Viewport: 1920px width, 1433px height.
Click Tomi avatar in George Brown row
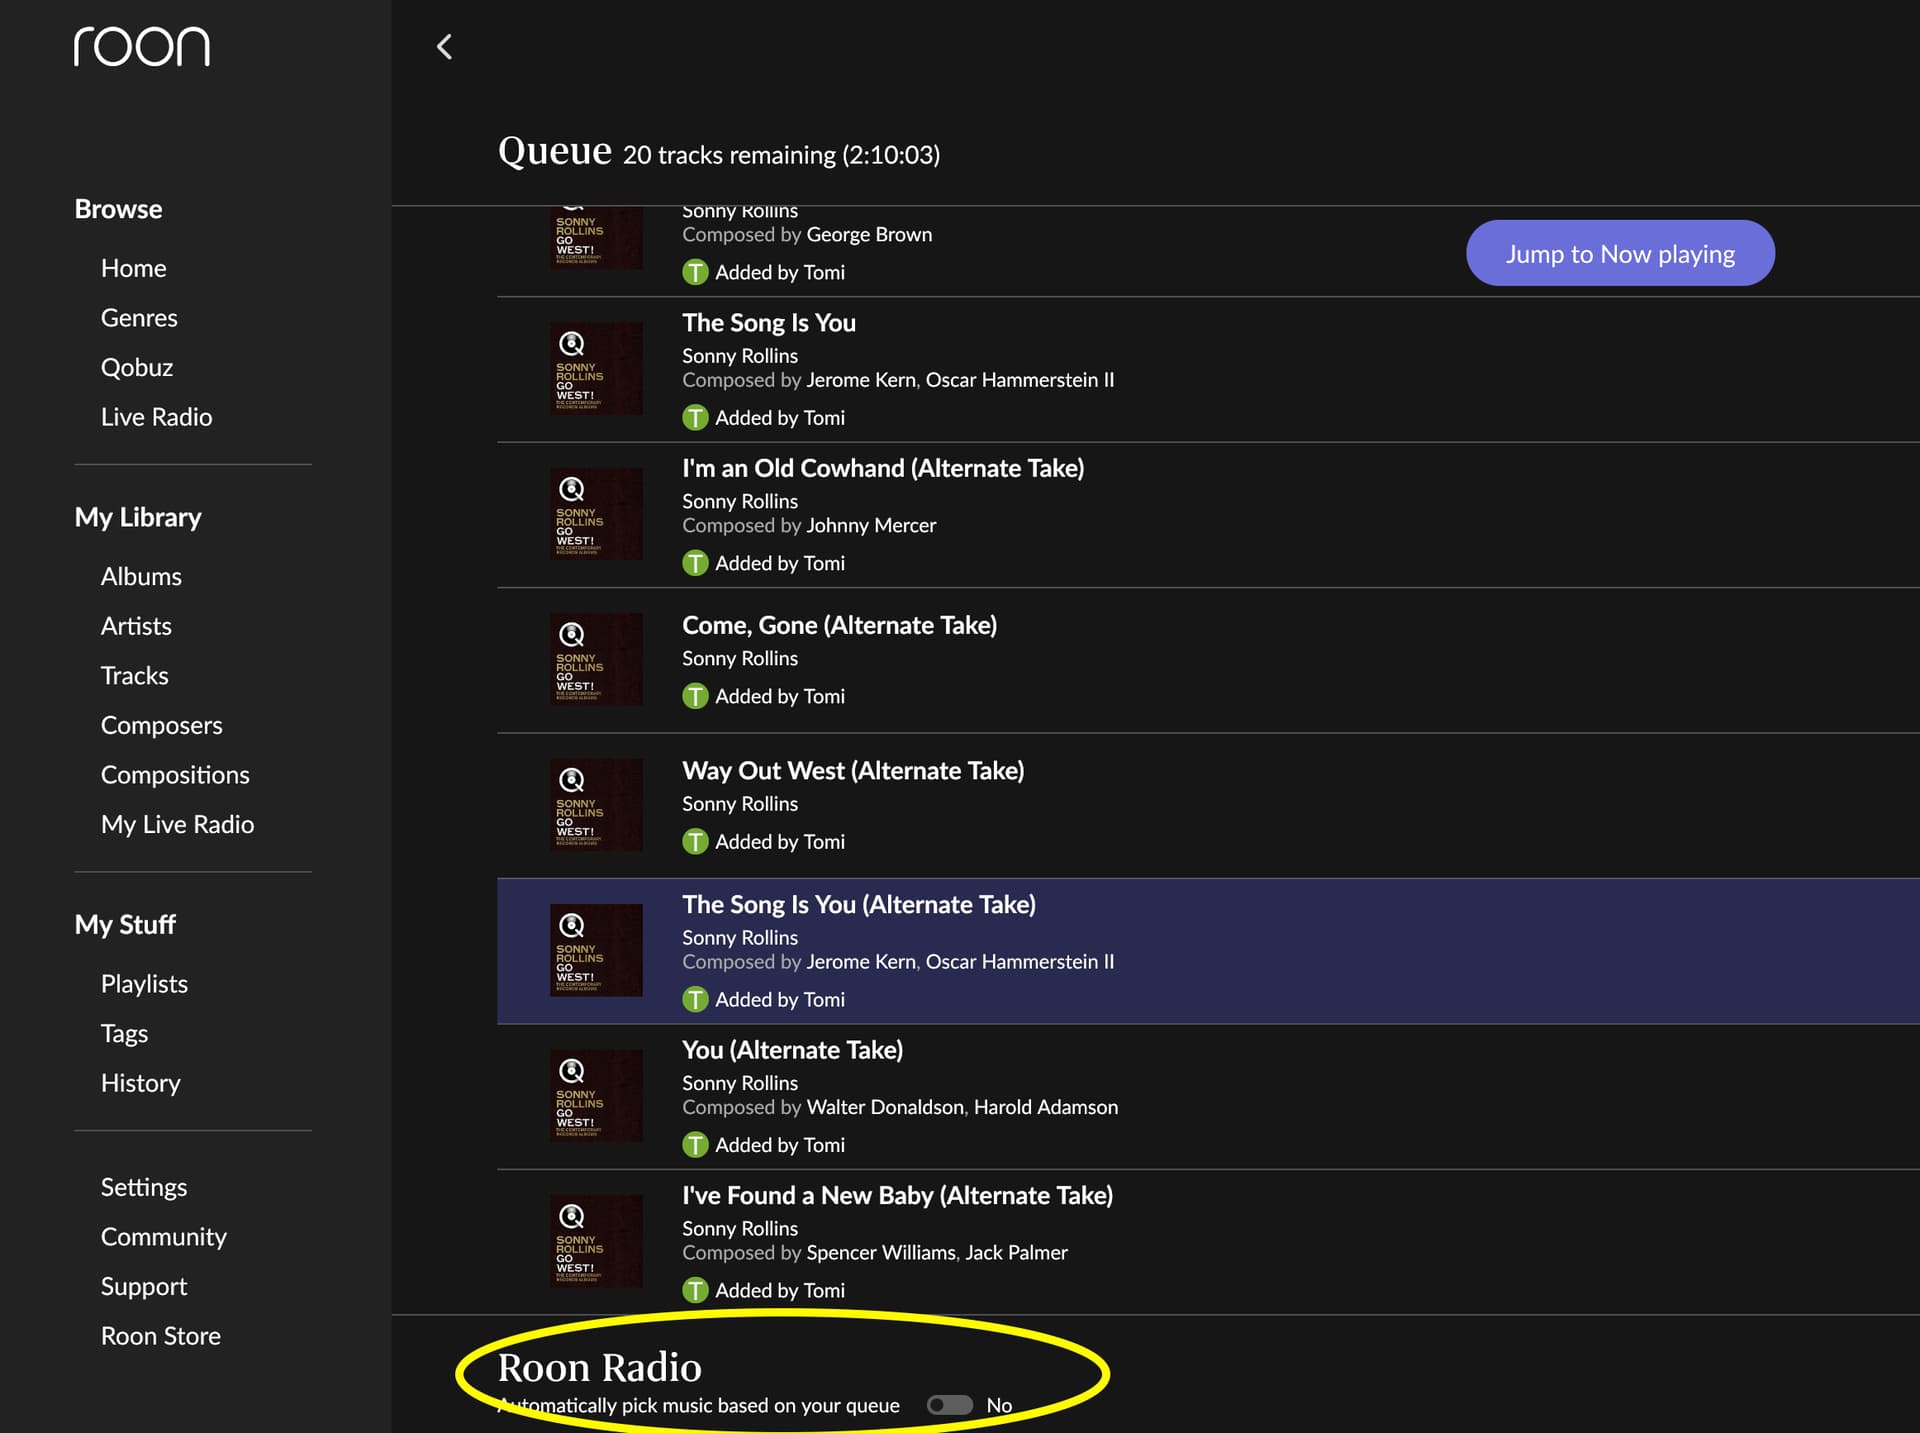pos(695,272)
